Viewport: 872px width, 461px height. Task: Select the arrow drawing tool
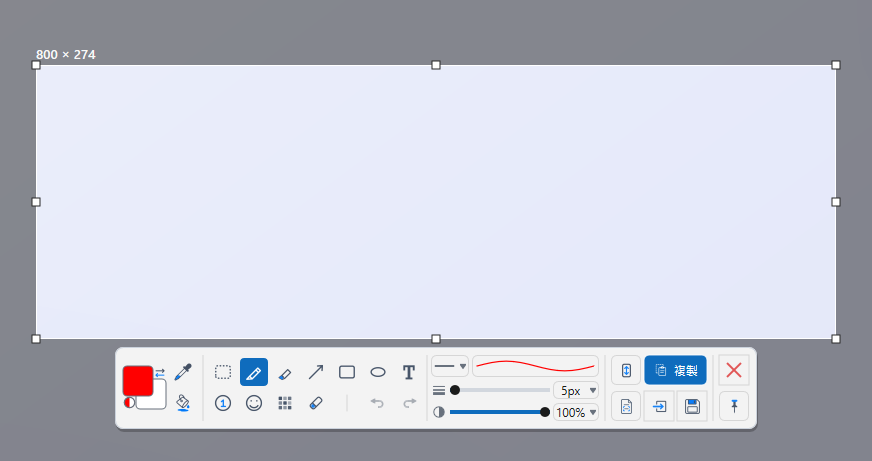tap(316, 372)
